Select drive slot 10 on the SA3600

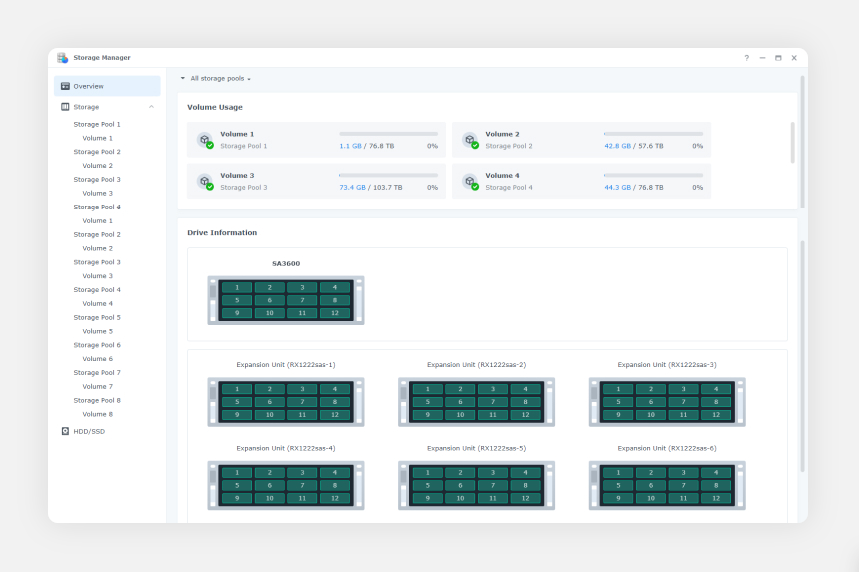(x=270, y=313)
